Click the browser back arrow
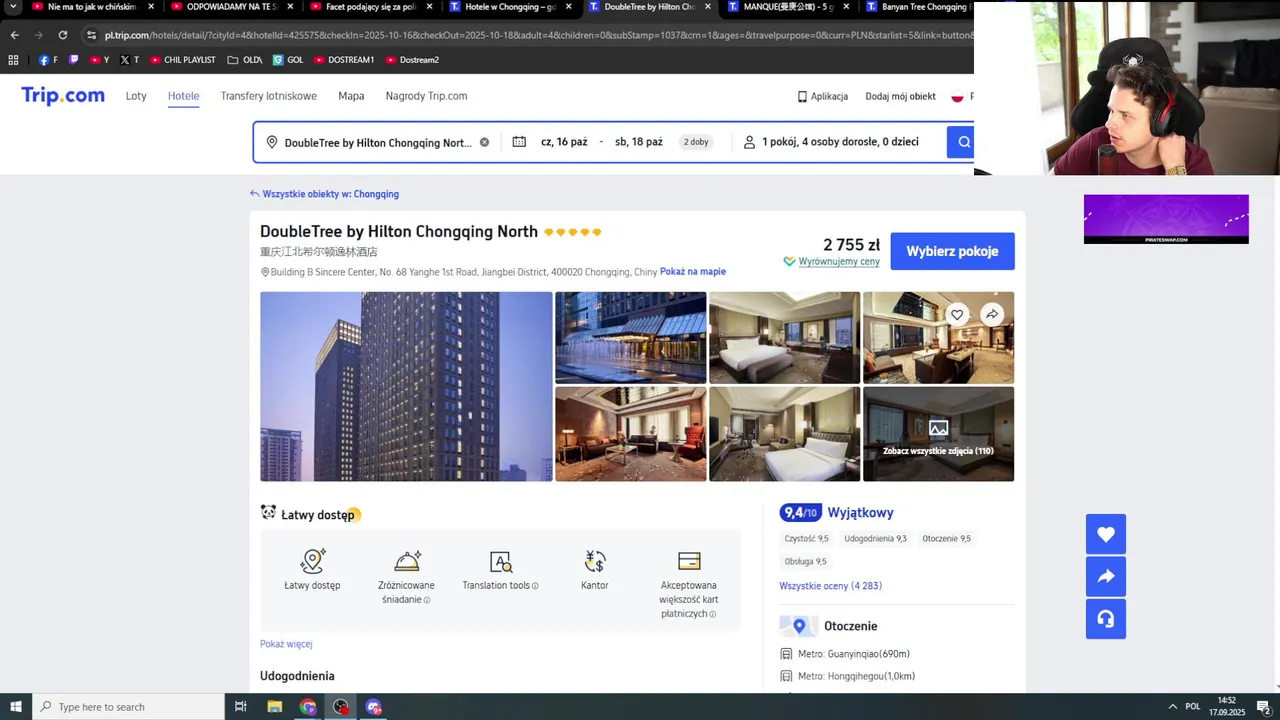The image size is (1280, 720). [x=14, y=35]
